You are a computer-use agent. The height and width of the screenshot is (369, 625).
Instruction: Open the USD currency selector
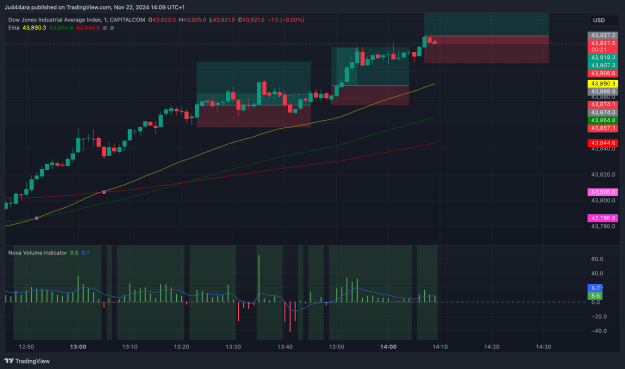603,20
